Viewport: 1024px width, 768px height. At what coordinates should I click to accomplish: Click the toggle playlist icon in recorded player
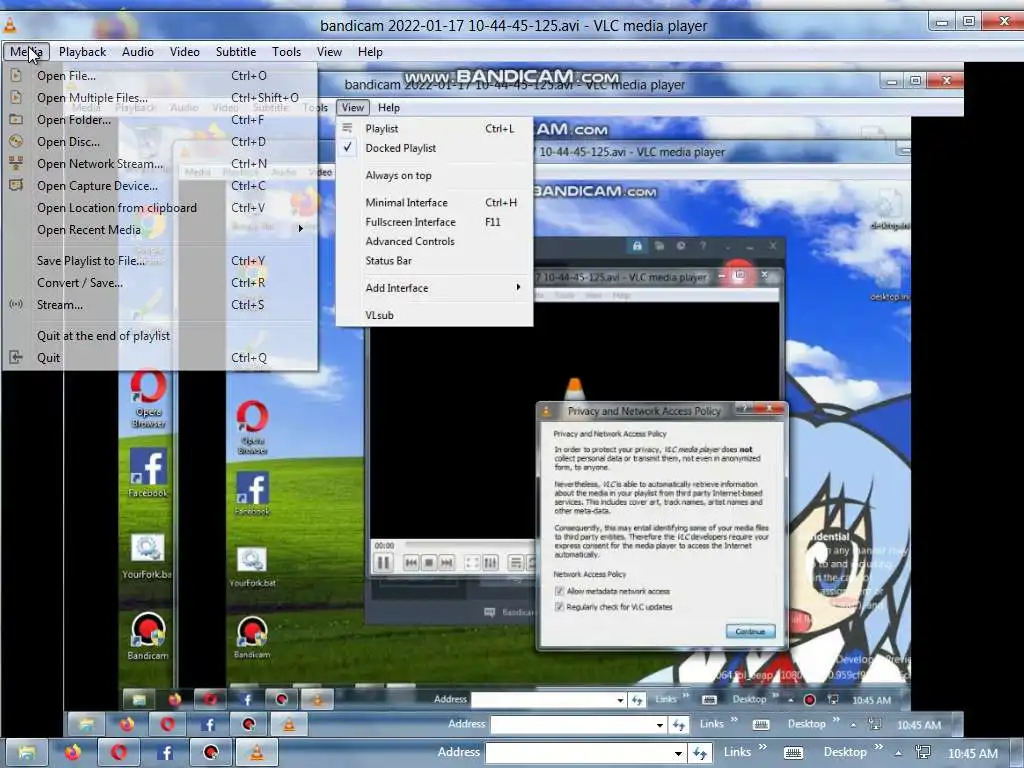point(516,562)
